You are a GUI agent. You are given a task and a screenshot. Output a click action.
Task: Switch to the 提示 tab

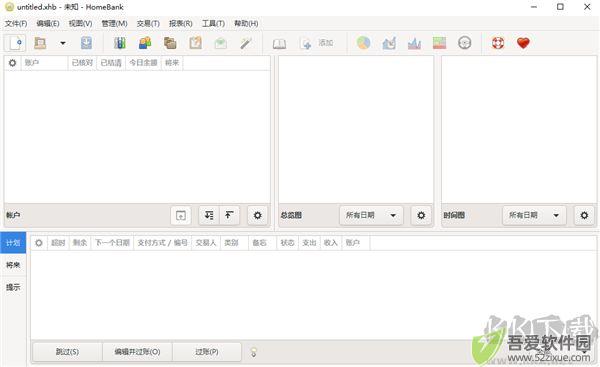(x=13, y=287)
